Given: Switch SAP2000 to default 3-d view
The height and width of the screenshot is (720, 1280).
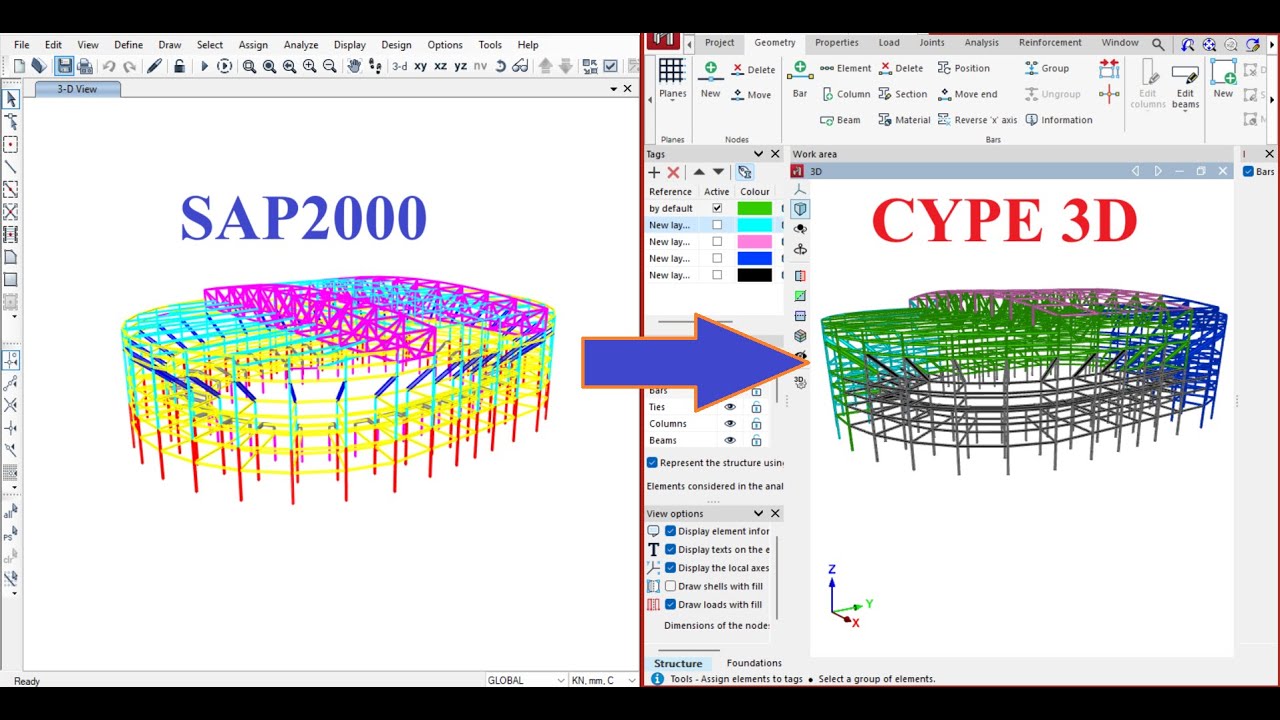Looking at the screenshot, I should [x=399, y=66].
